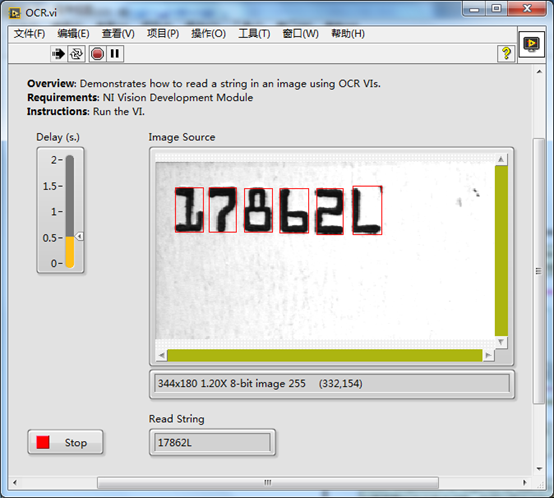Click the Run Continuously icon
Image resolution: width=554 pixels, height=498 pixels.
point(76,54)
